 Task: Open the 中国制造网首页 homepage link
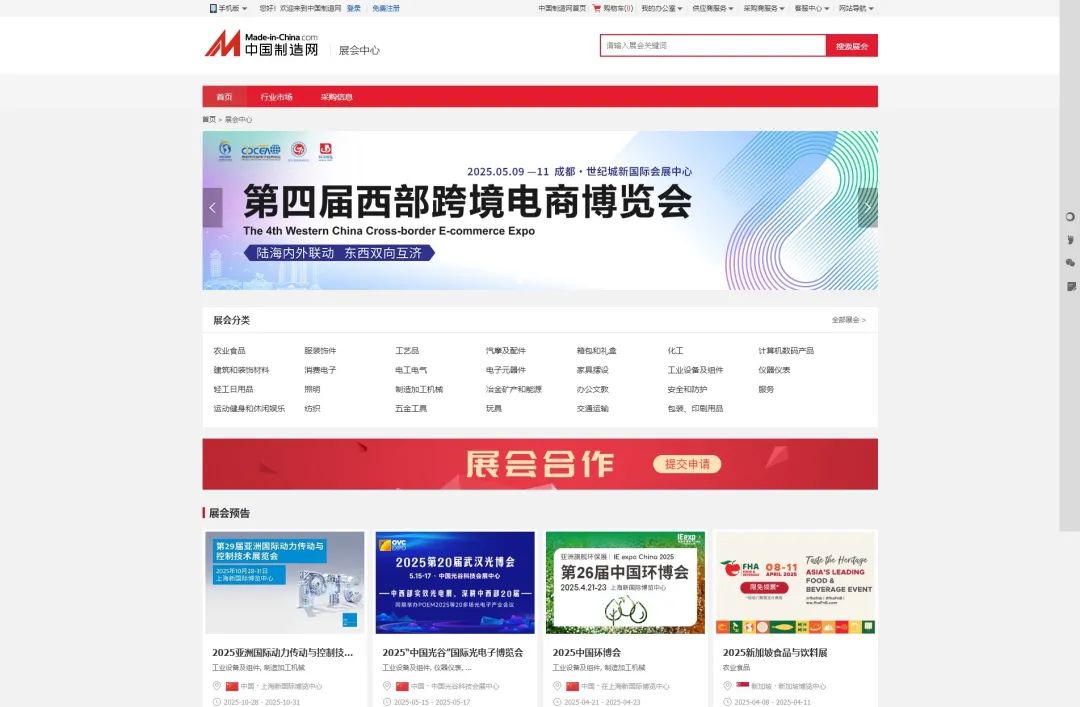562,8
